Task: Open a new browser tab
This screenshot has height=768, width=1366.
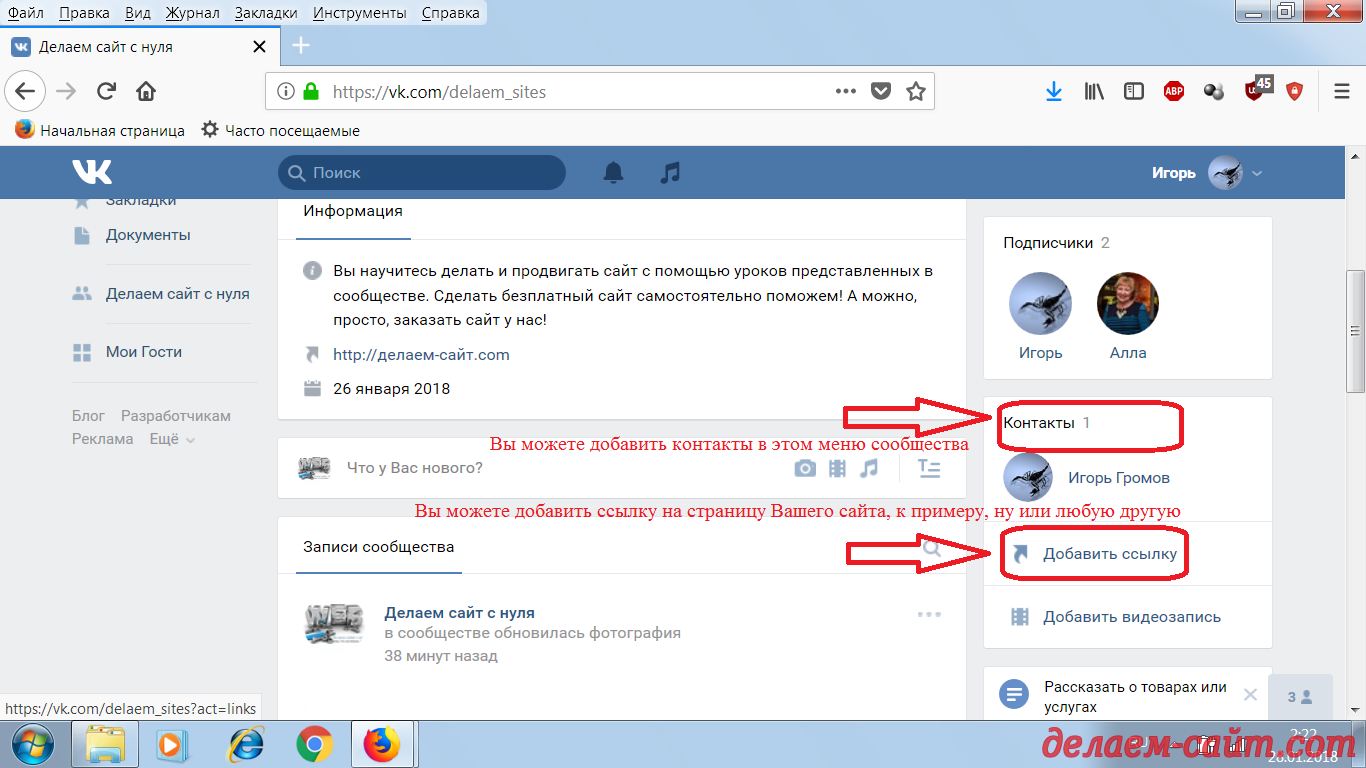Action: 301,45
